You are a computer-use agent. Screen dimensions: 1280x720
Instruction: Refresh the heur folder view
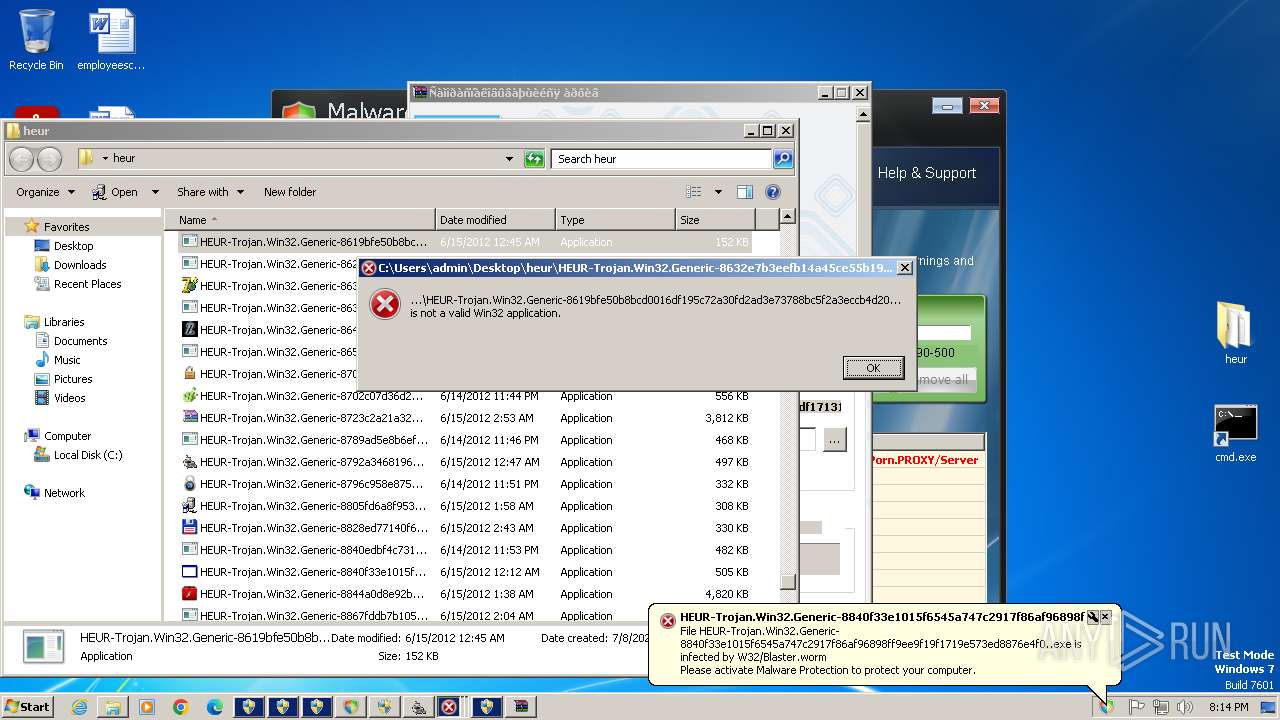click(x=534, y=159)
